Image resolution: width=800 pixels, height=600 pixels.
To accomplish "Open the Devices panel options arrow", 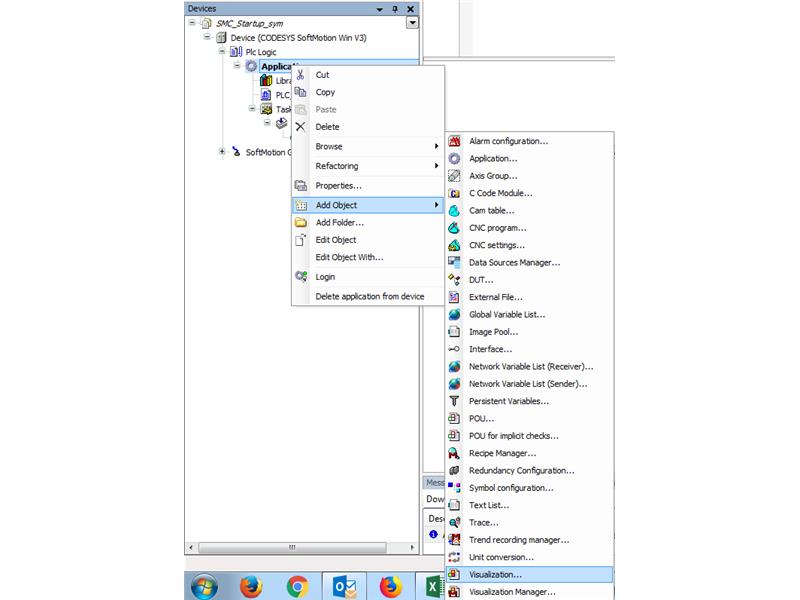I will tap(380, 9).
